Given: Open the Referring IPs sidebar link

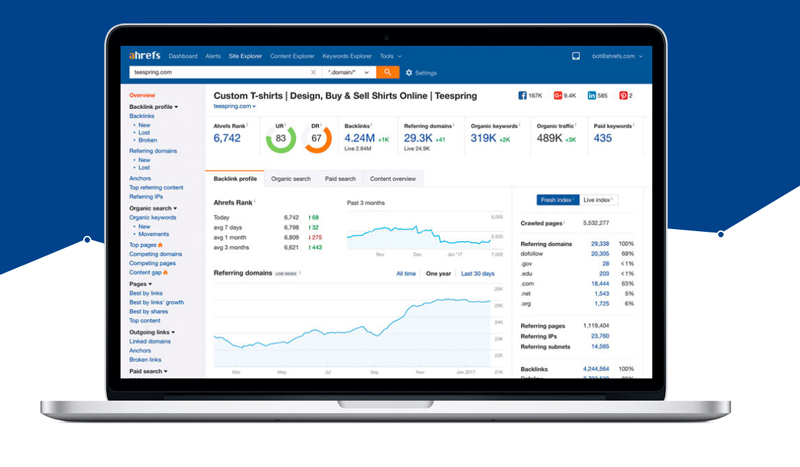Looking at the screenshot, I should pos(146,196).
